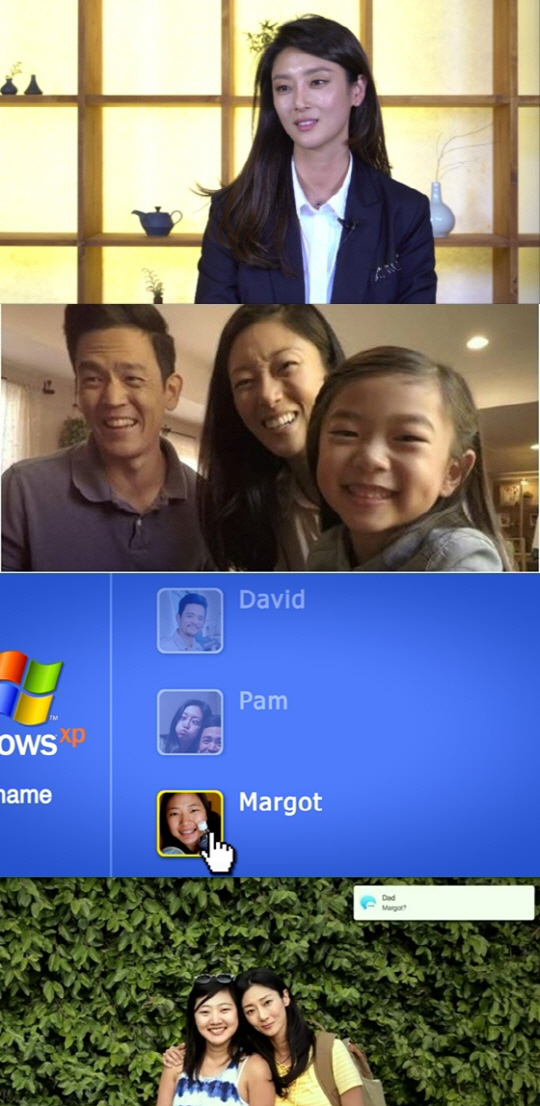Choose Margot's highlighted profile picture
This screenshot has width=540, height=1106.
tap(190, 823)
